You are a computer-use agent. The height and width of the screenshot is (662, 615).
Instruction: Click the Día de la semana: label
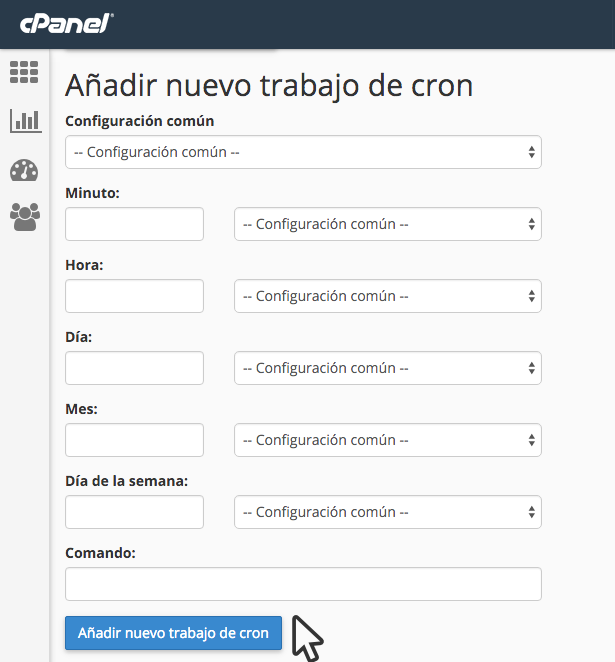(x=127, y=481)
